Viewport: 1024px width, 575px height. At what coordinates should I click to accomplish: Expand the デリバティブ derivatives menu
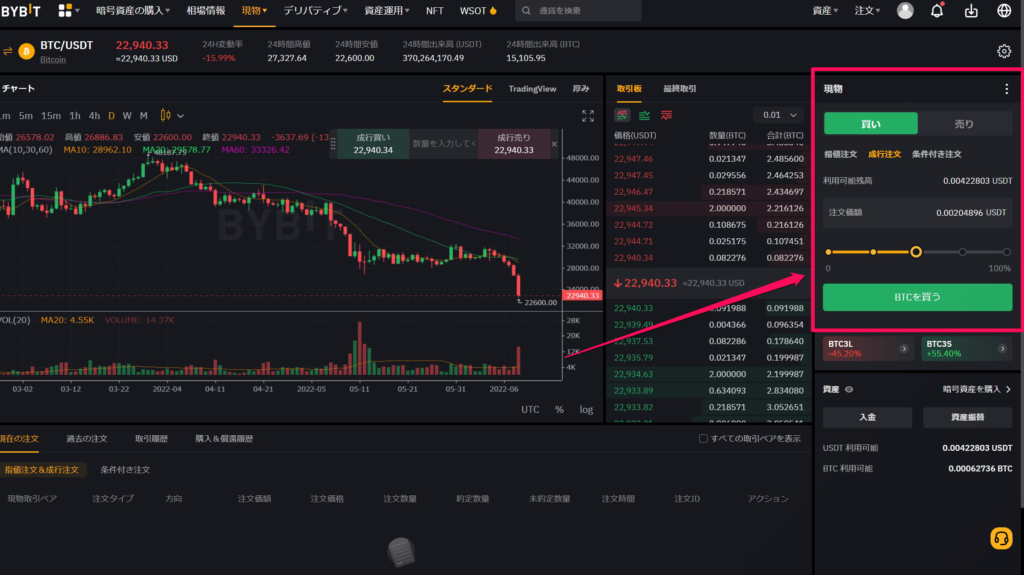pos(315,10)
